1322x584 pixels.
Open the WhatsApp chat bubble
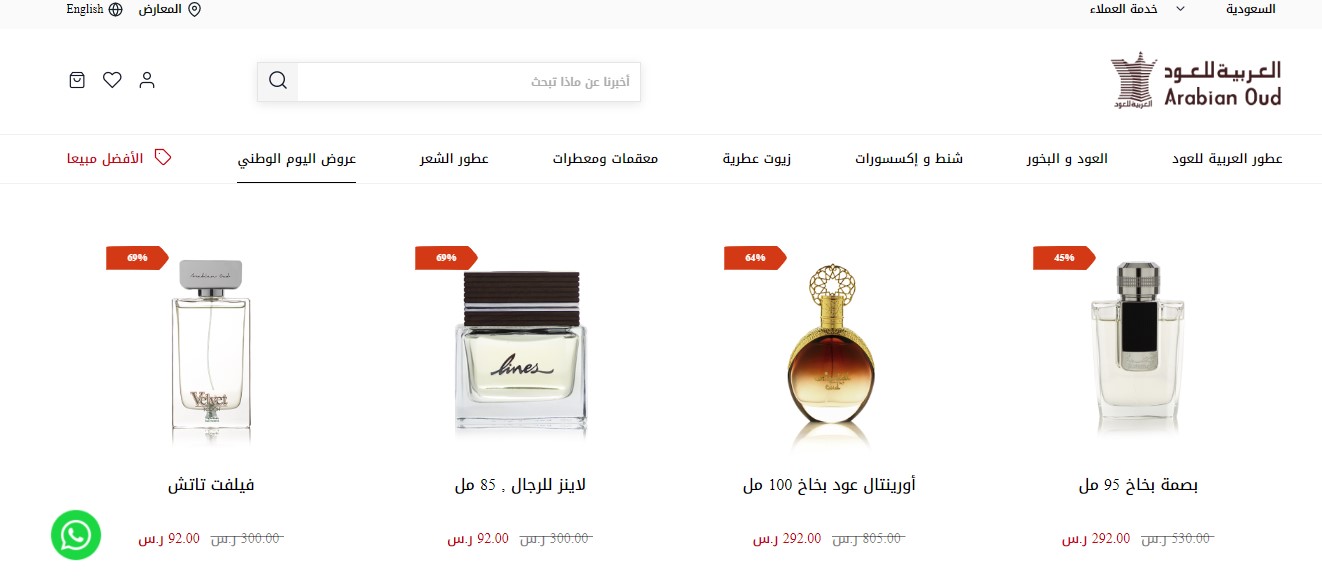76,535
